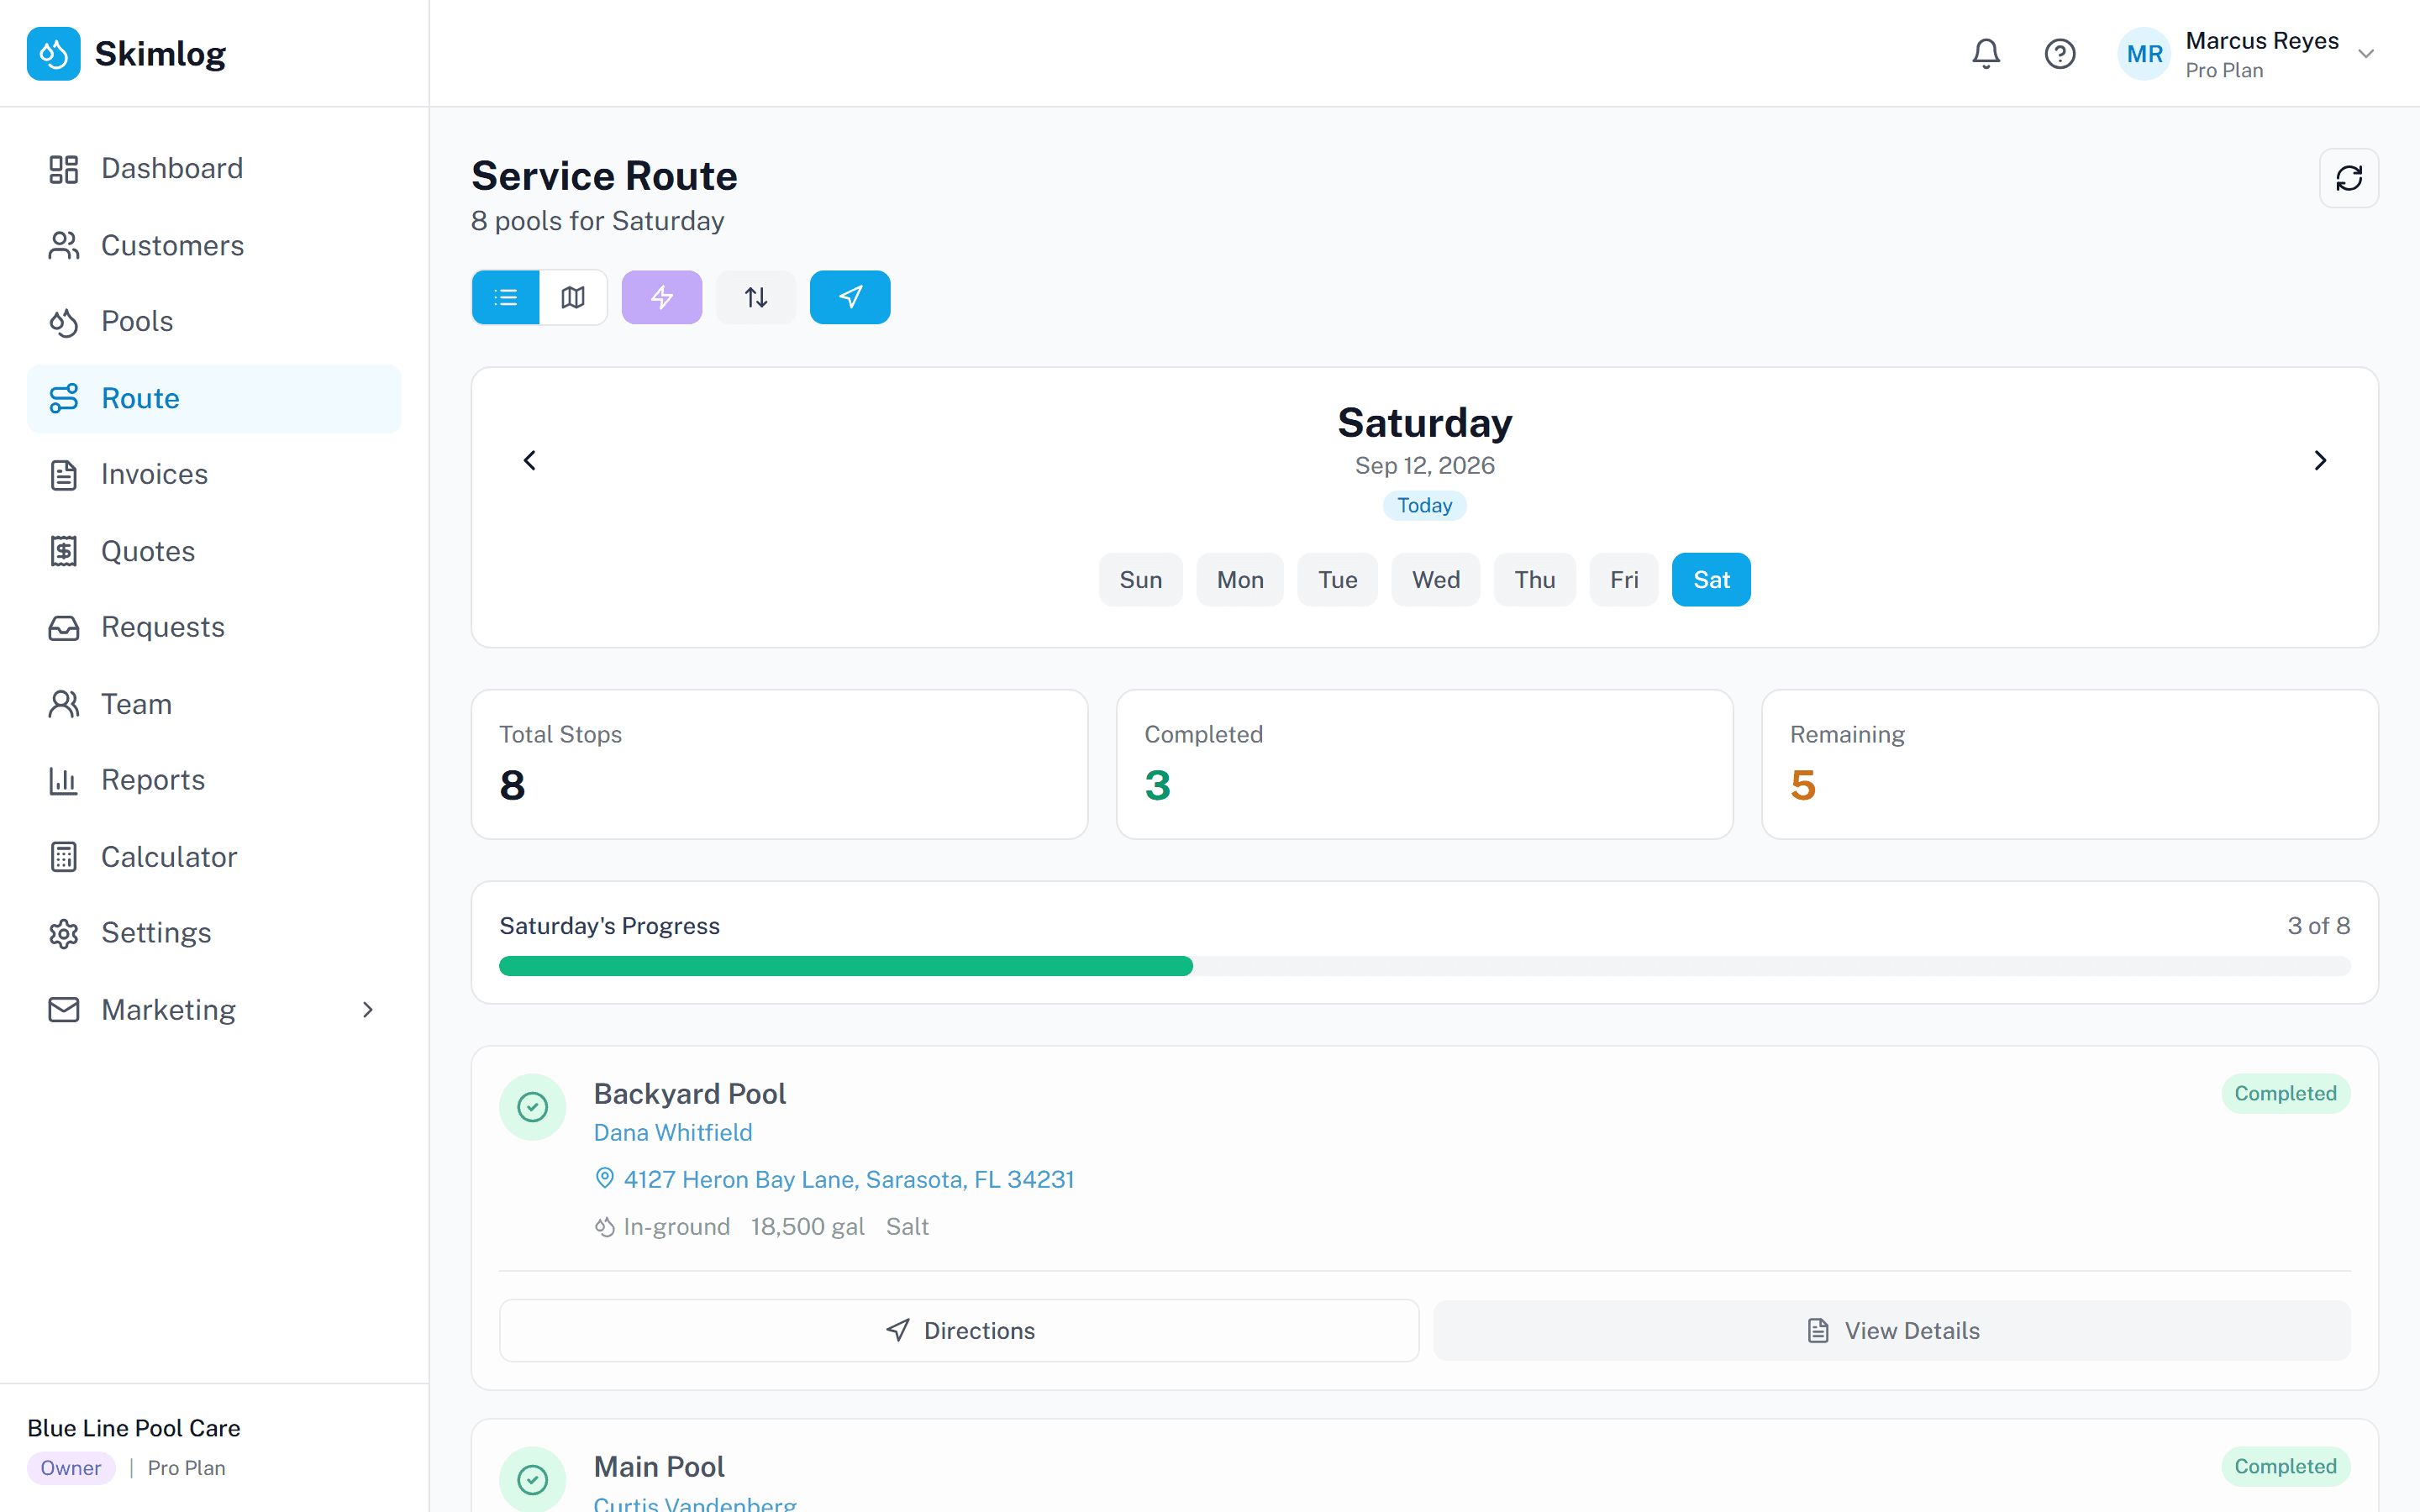Open Customers in the sidebar
This screenshot has height=1512, width=2420.
[x=214, y=245]
